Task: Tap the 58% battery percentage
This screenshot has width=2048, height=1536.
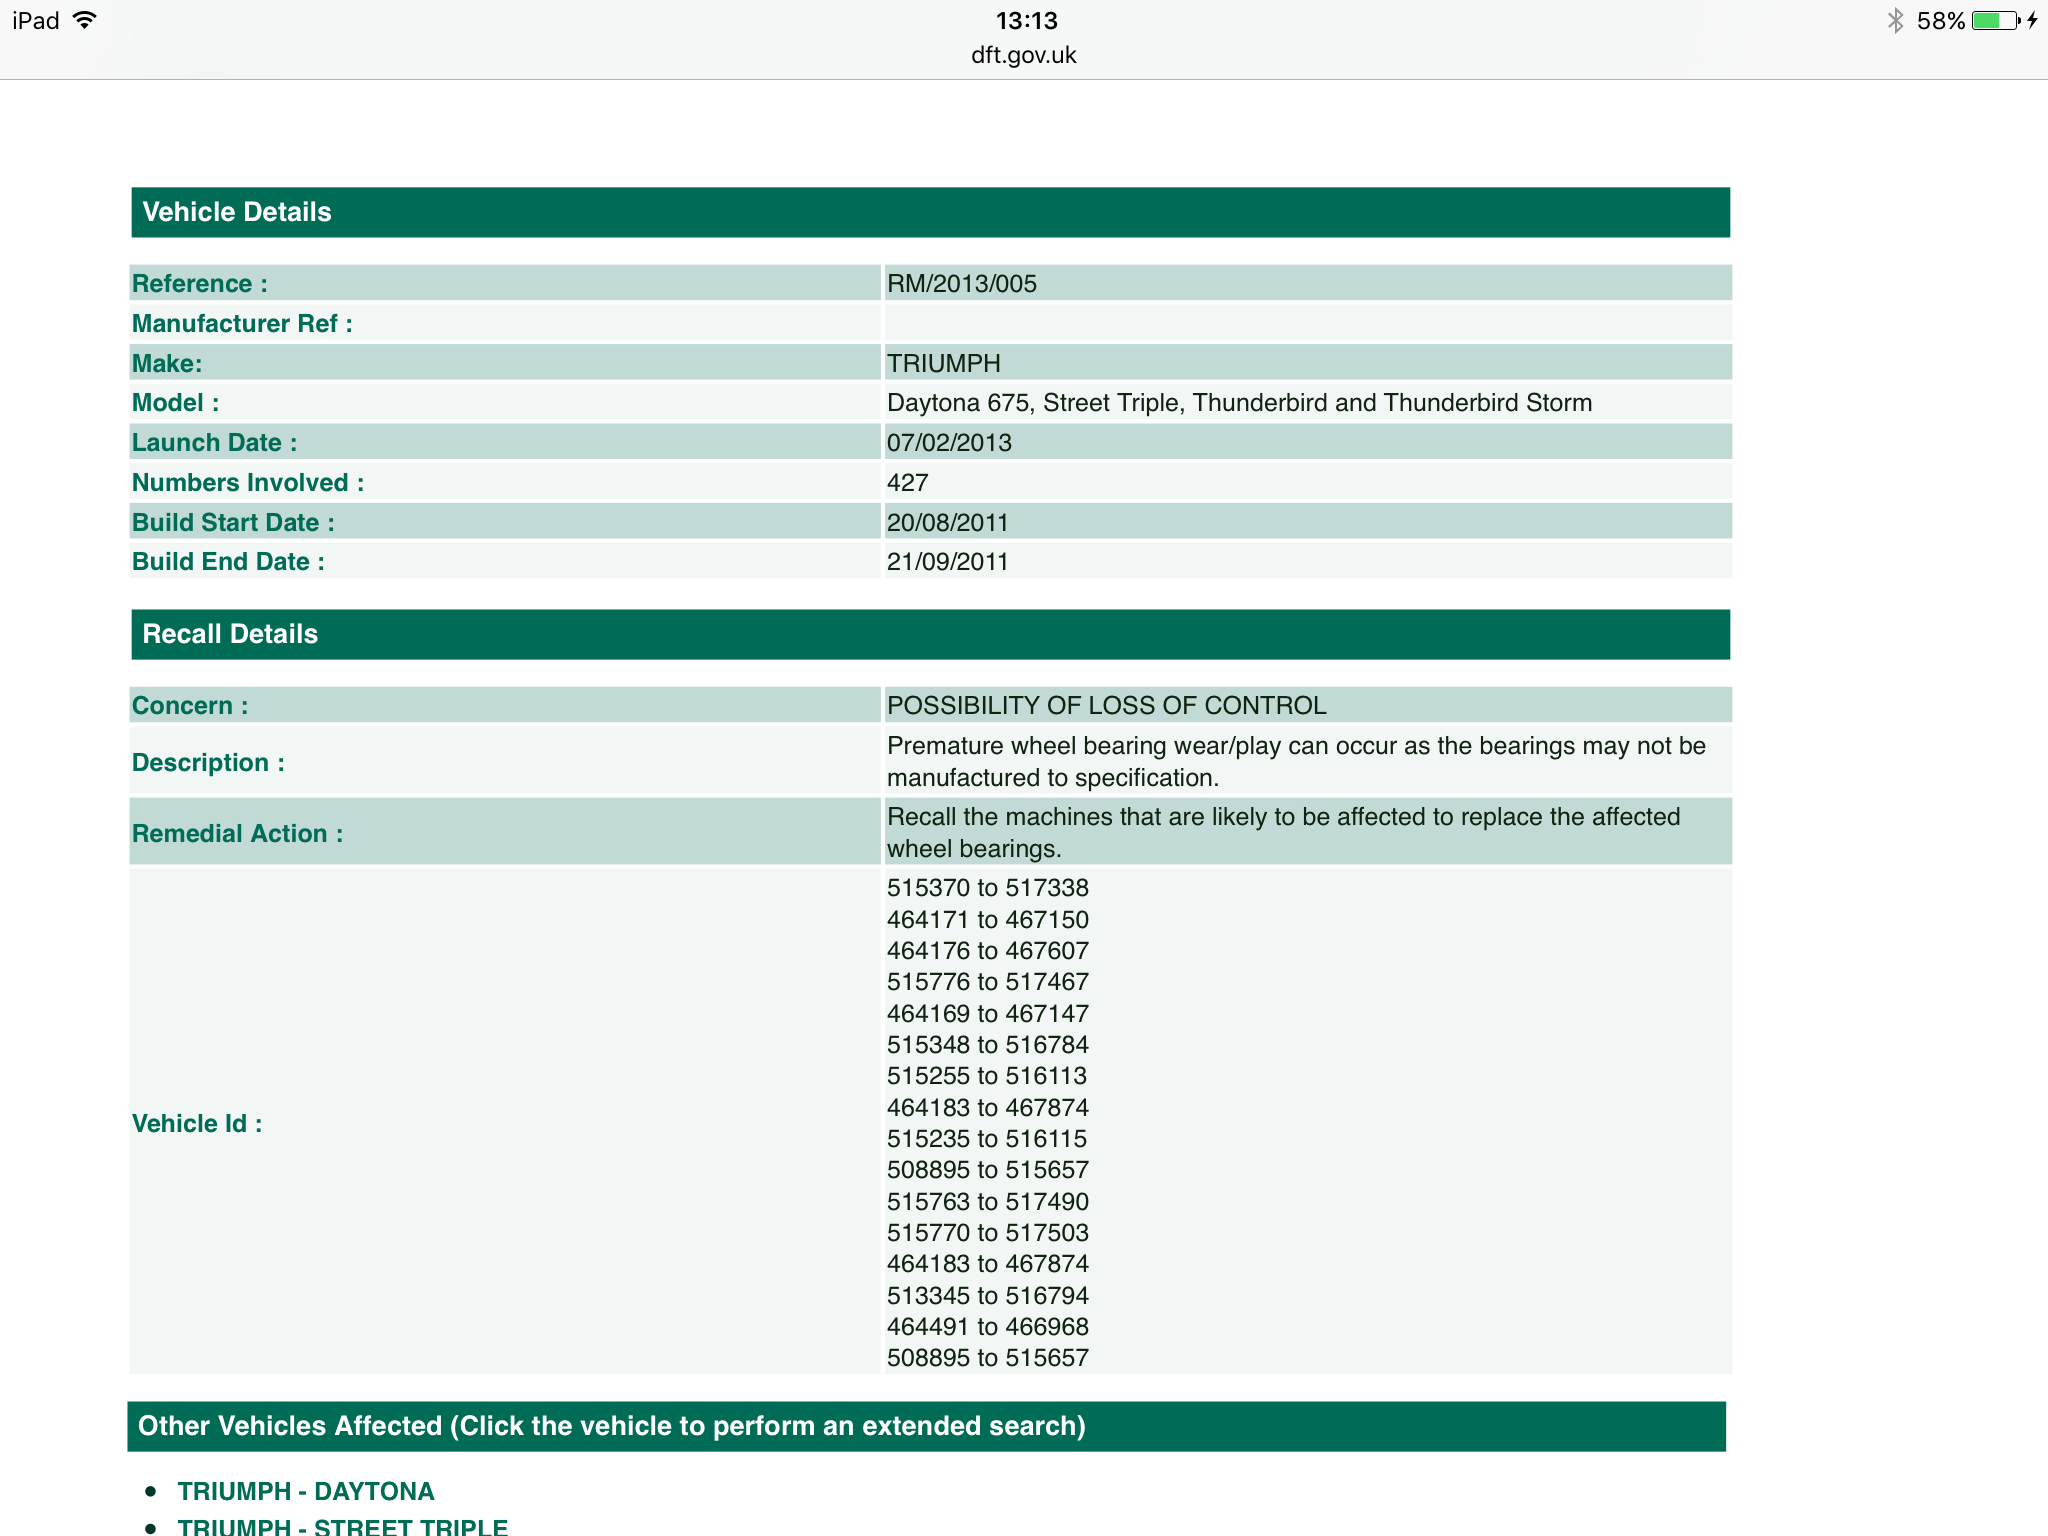Action: pos(1941,21)
